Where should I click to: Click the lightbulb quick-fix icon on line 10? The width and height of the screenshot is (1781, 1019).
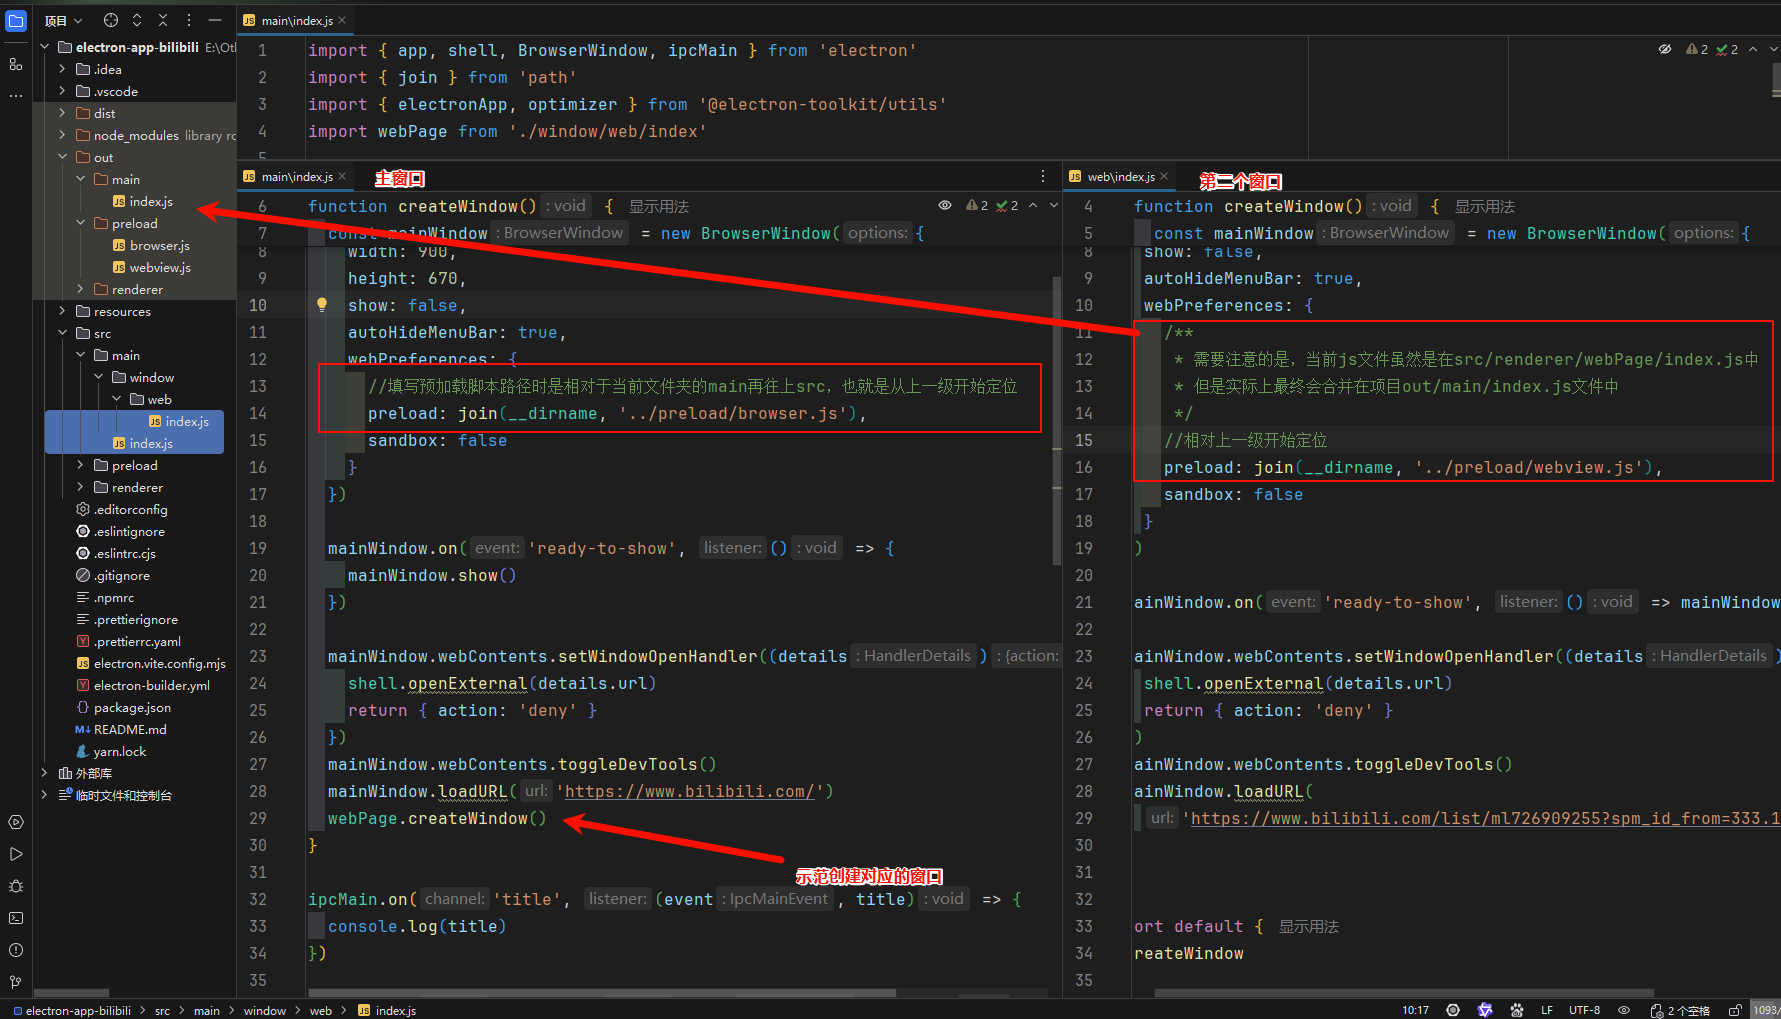point(322,305)
